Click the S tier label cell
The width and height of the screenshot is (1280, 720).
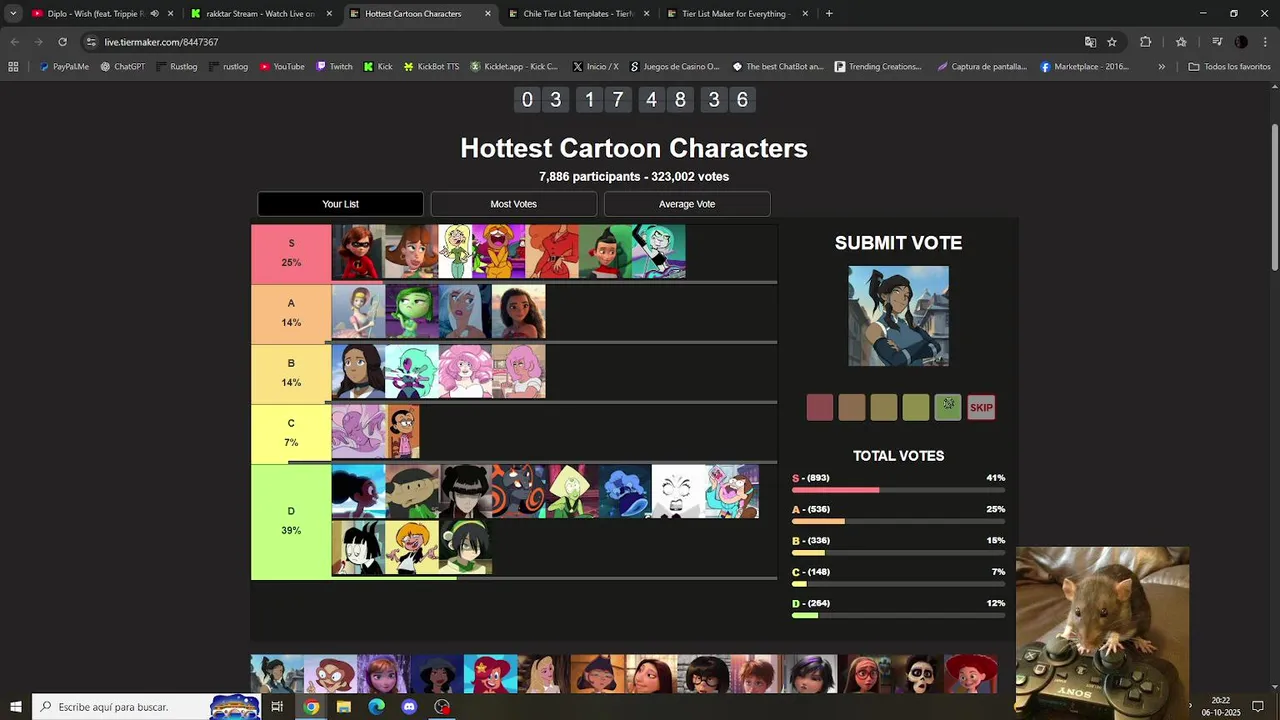tap(291, 254)
